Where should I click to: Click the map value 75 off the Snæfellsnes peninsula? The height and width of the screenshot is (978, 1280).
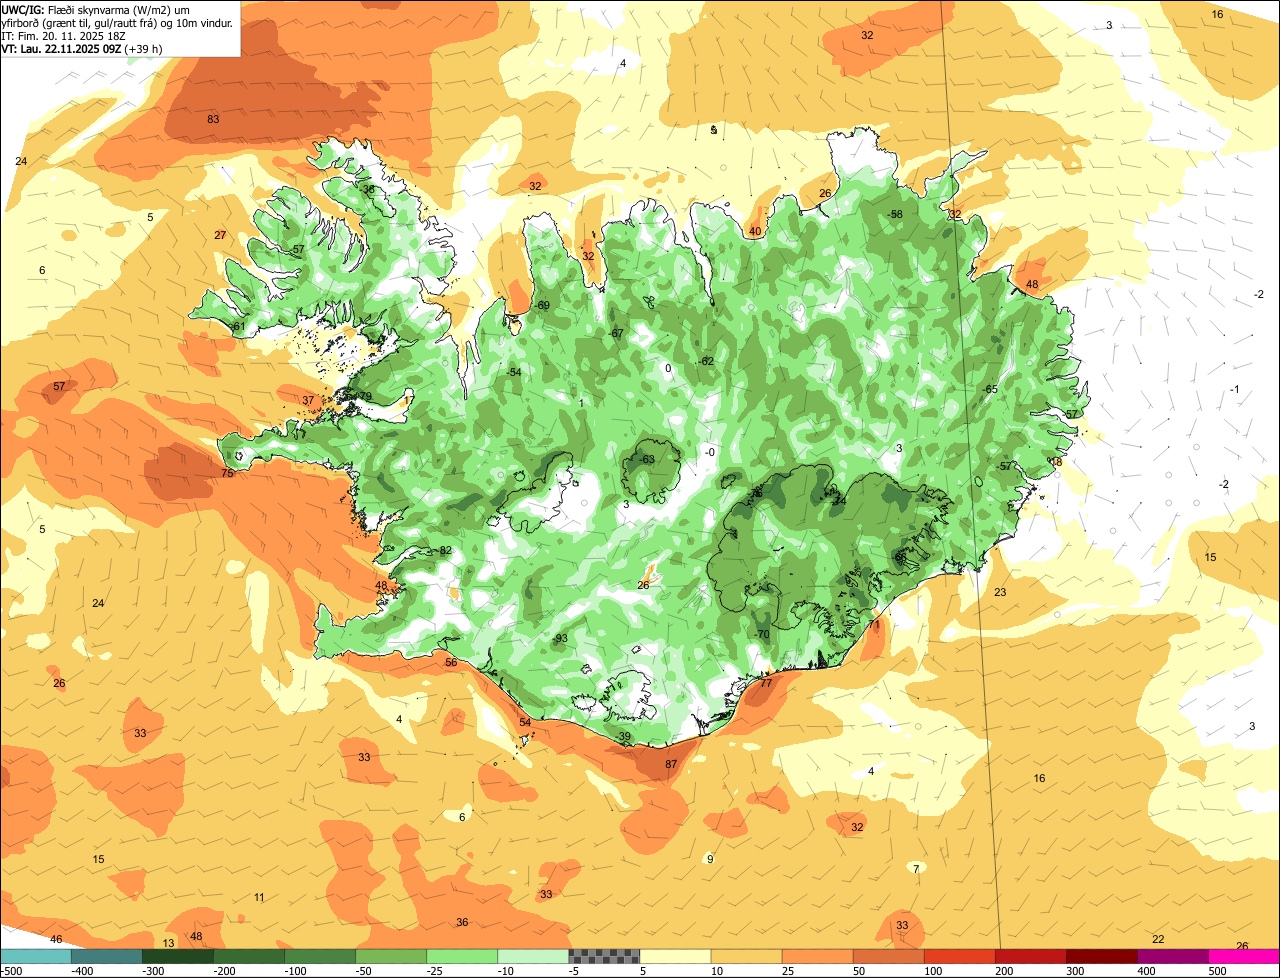(x=227, y=473)
